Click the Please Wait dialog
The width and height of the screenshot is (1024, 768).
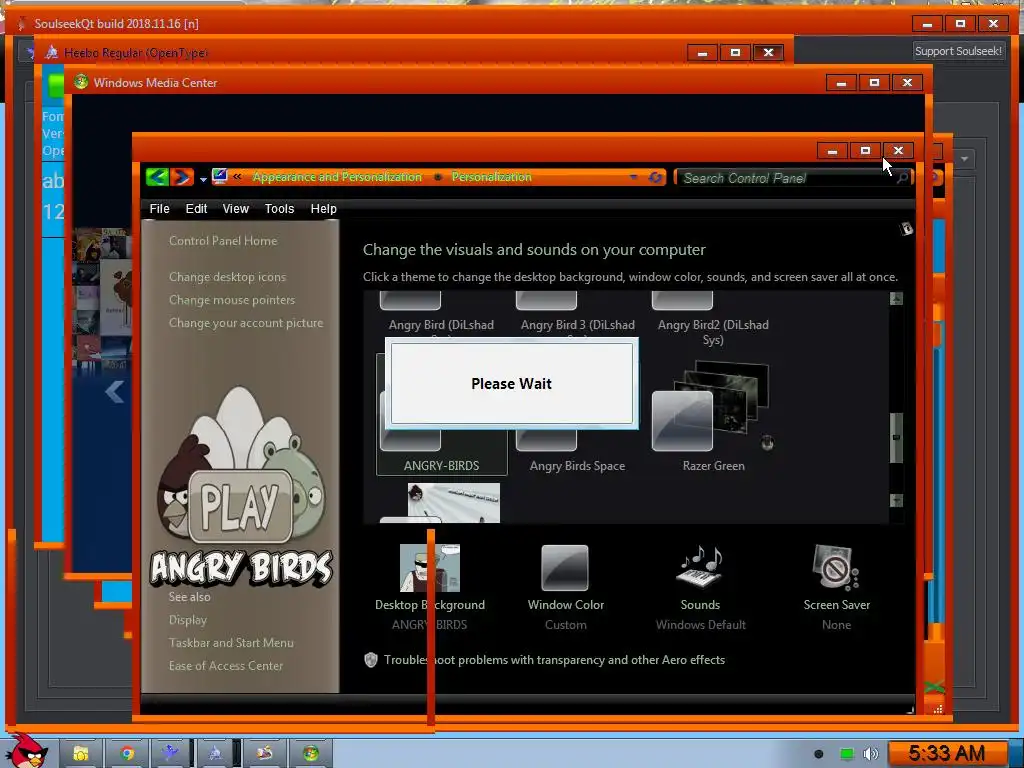click(511, 383)
